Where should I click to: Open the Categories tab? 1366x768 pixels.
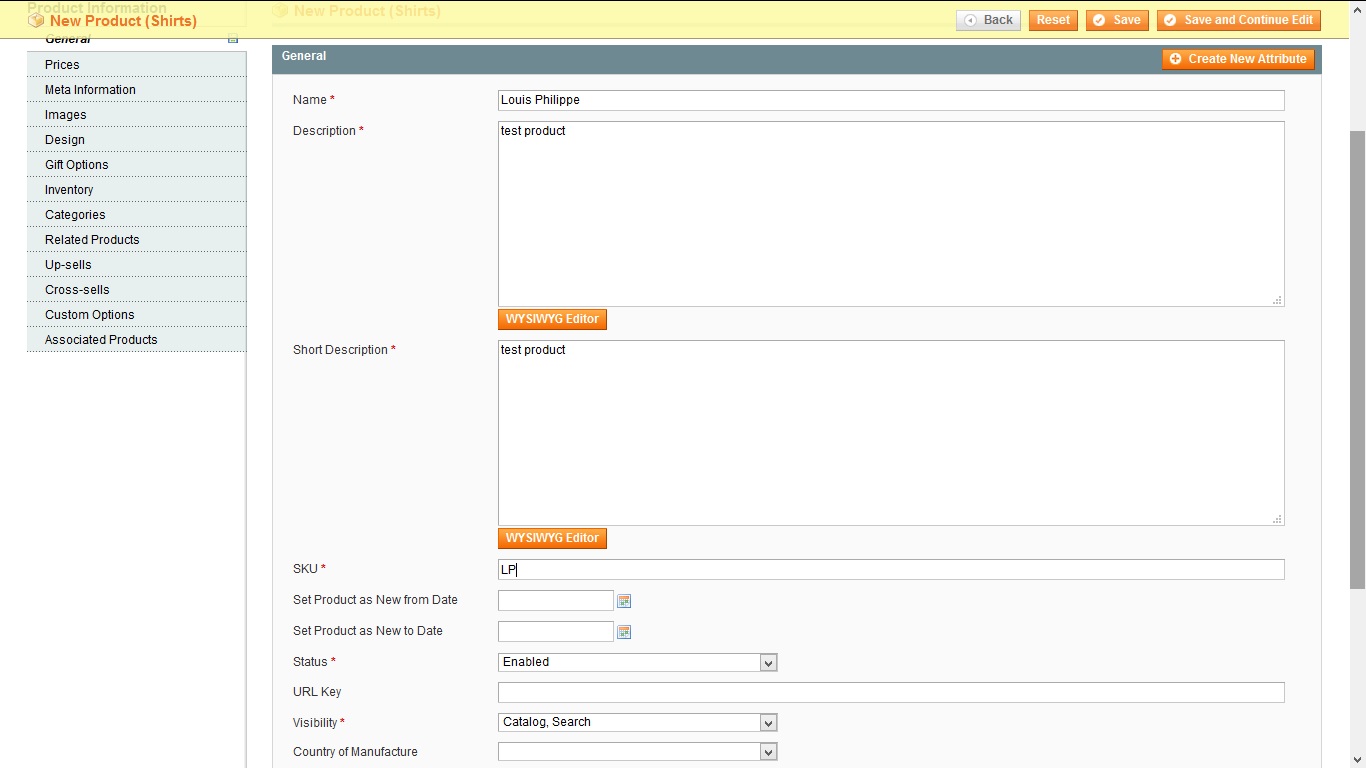[x=136, y=215]
